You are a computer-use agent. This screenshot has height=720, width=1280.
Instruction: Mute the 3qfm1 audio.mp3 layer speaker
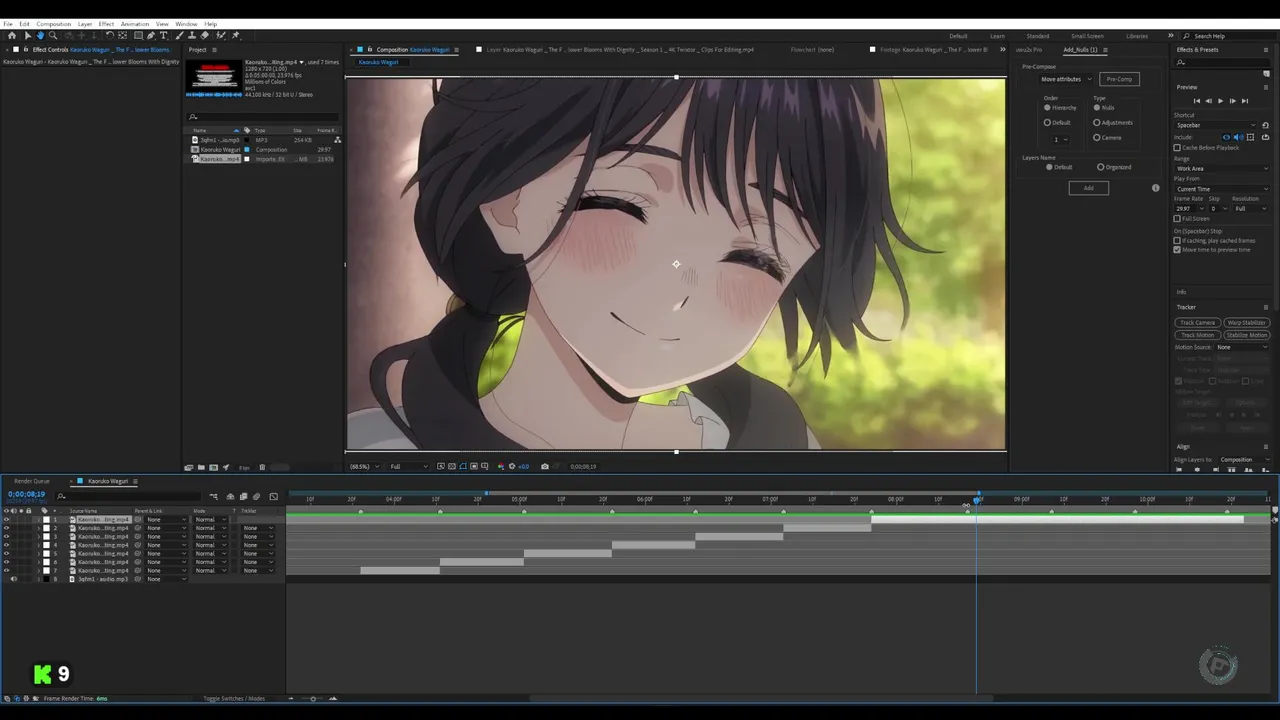(14, 579)
